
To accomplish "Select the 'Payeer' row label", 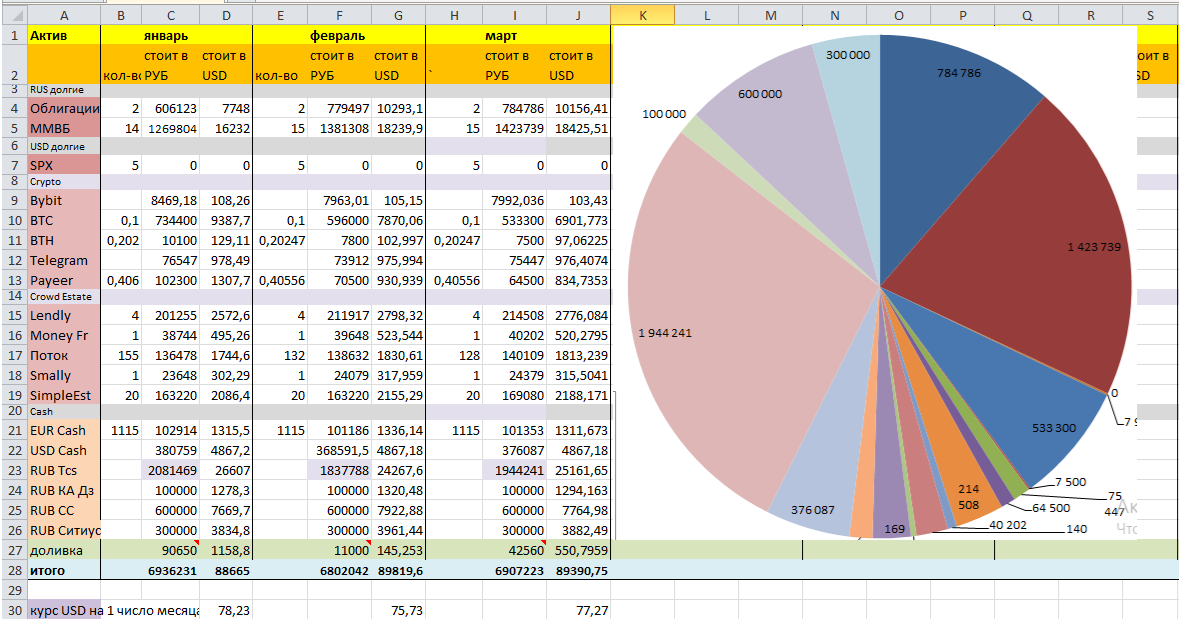I will [x=64, y=280].
